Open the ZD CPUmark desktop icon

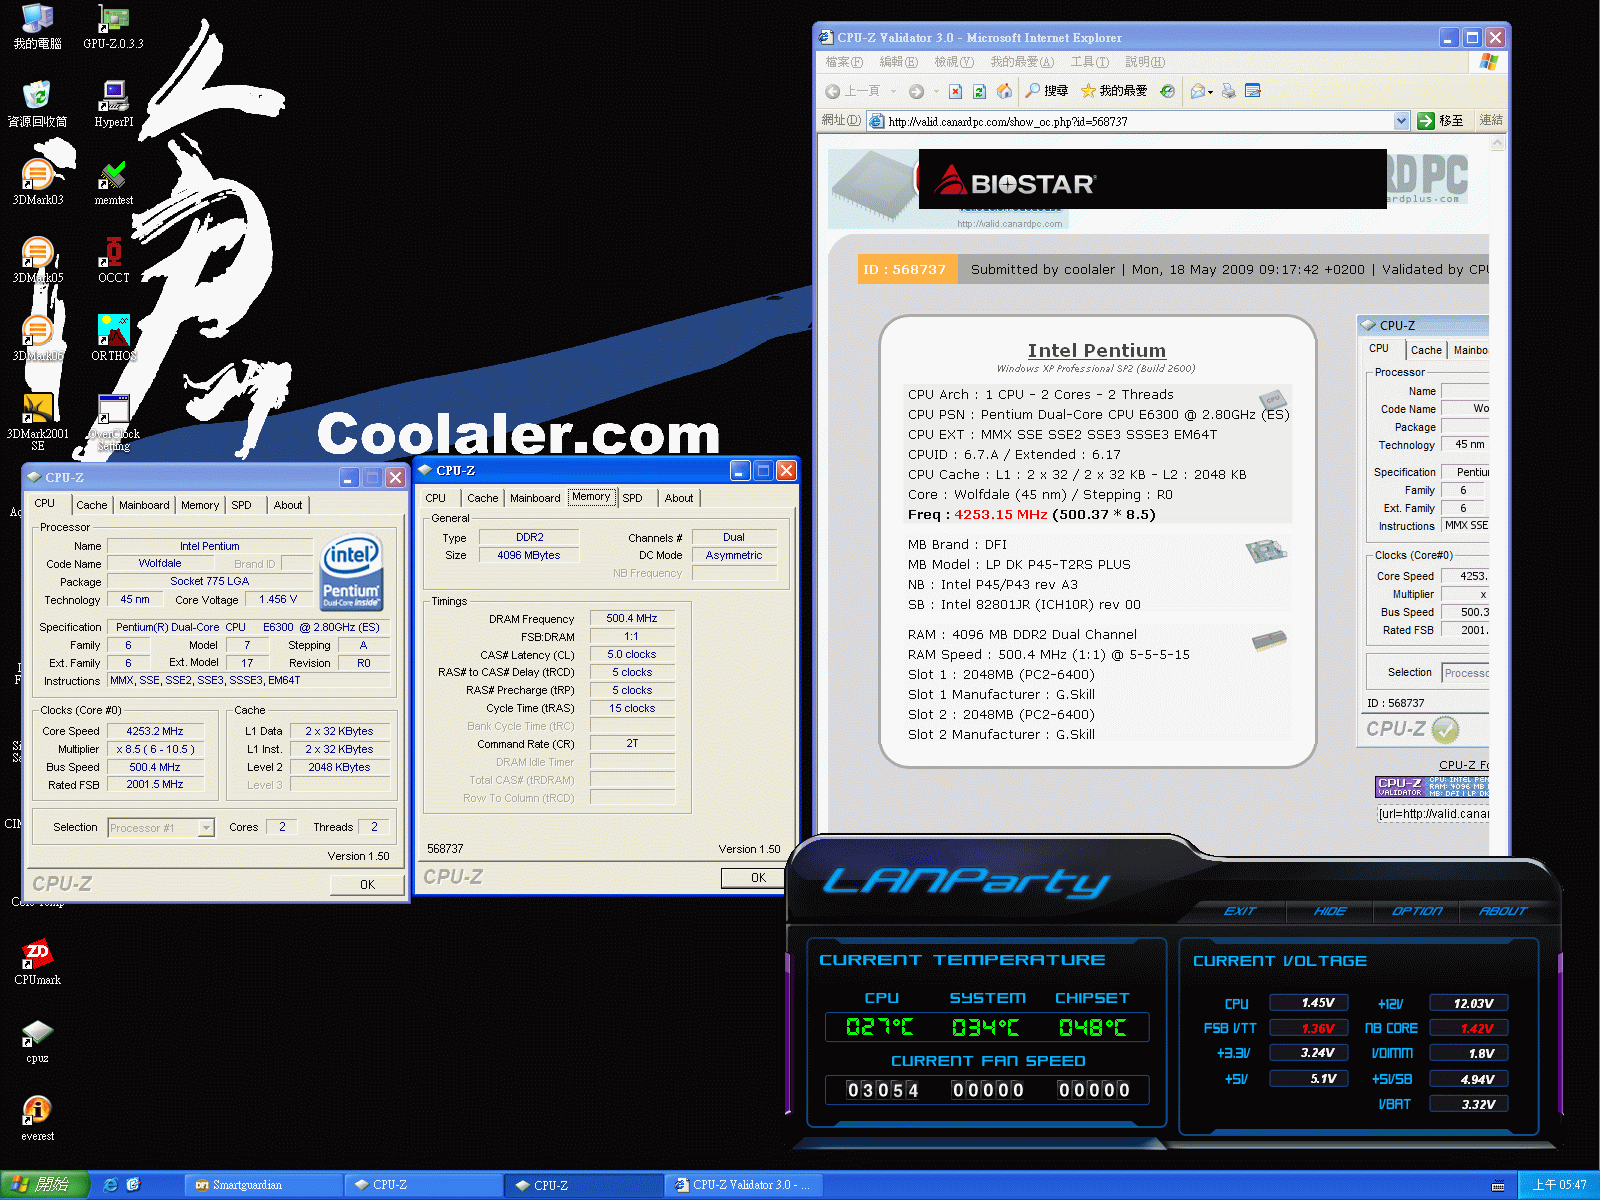point(38,962)
